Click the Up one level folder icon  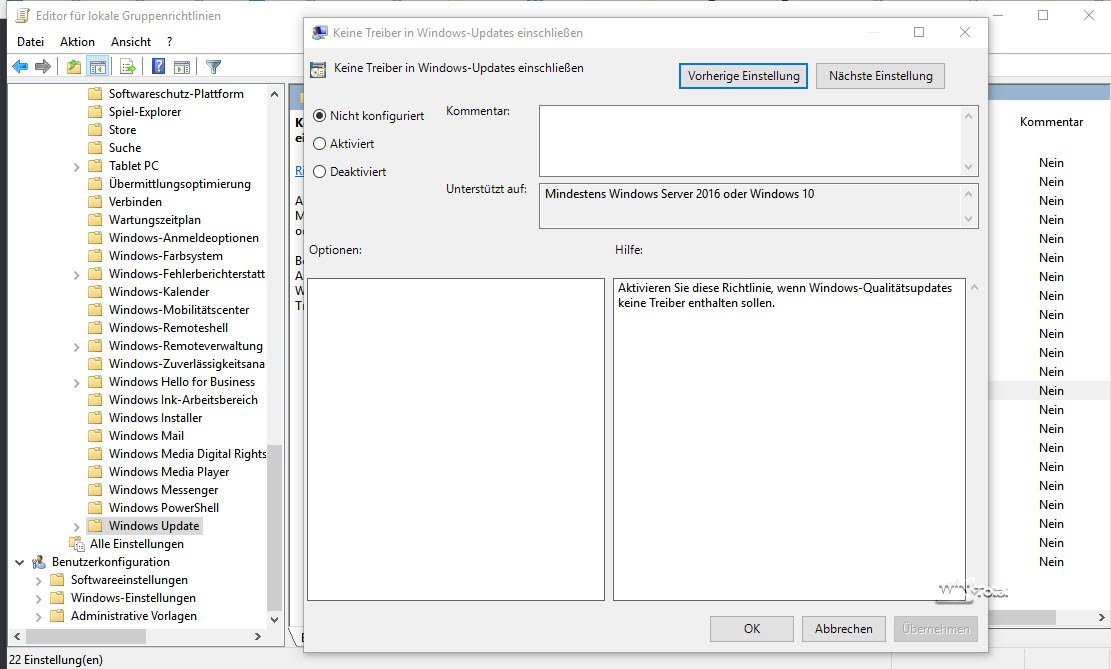tap(74, 67)
